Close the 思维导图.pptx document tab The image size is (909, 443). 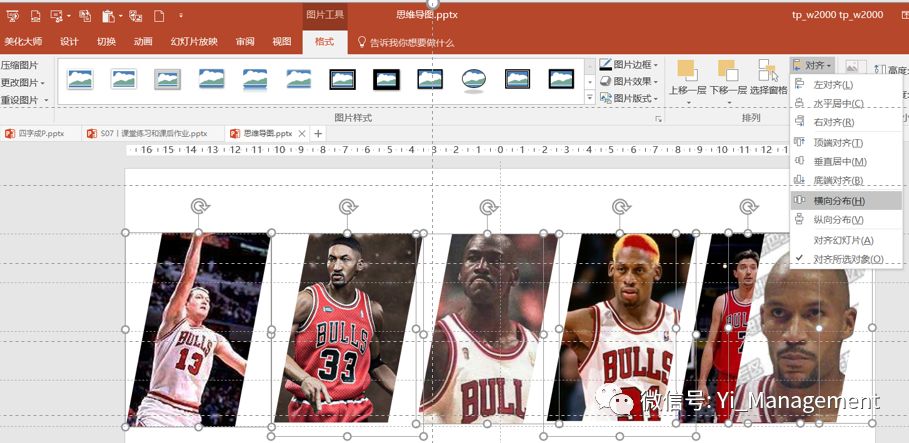[301, 133]
